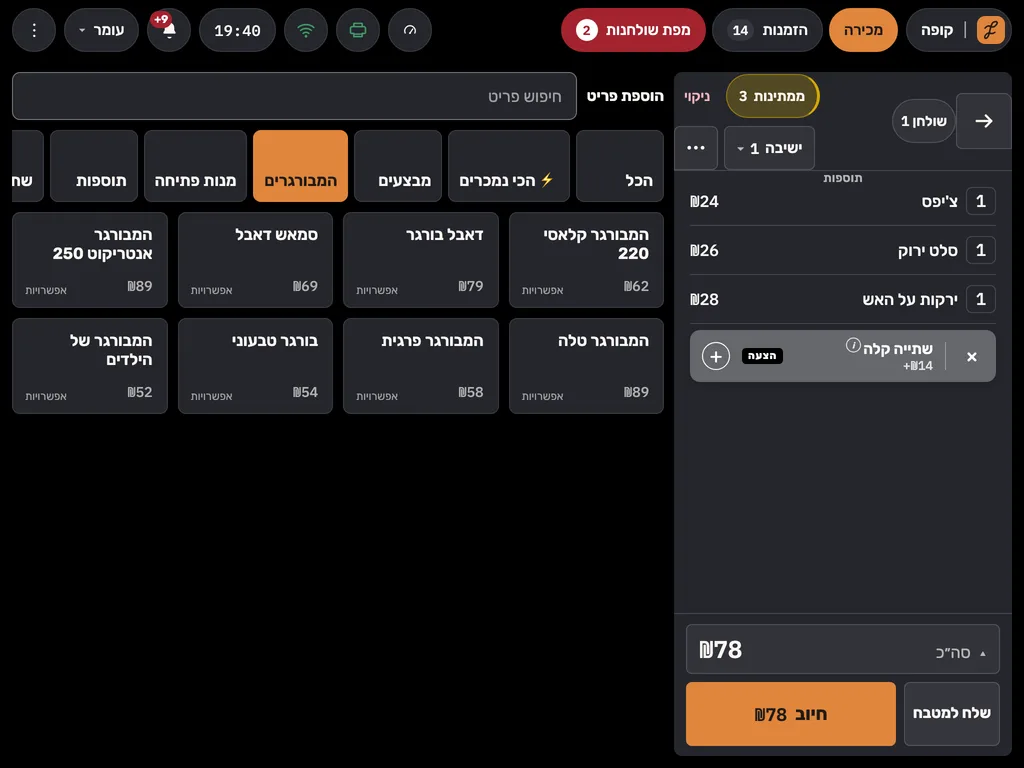Screen dimensions: 1024x768
Task: Select the תוספות sides category
Action: tap(94, 166)
